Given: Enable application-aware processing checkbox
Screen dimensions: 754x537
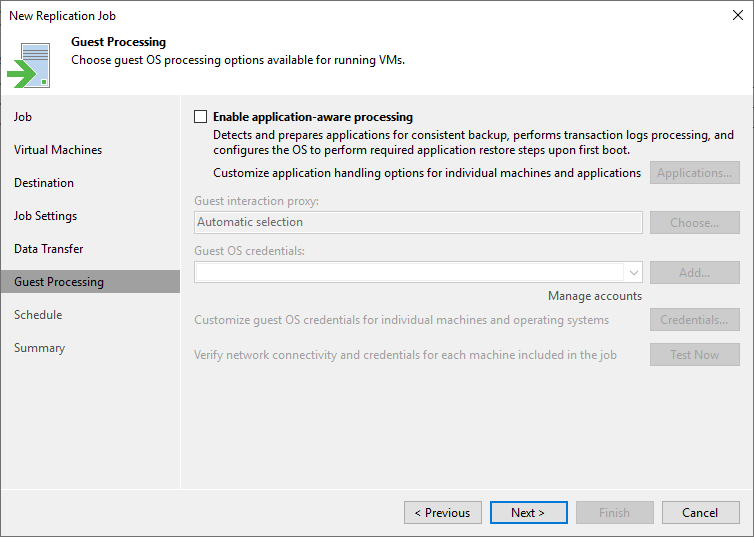Looking at the screenshot, I should click(201, 117).
